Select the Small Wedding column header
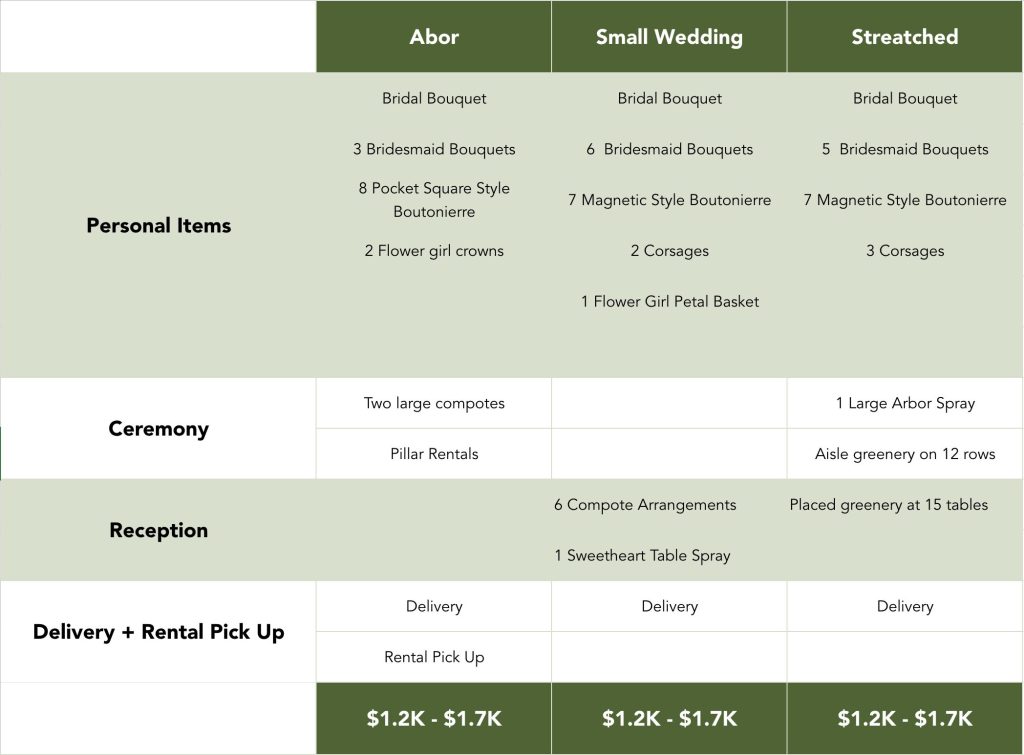 pyautogui.click(x=669, y=37)
